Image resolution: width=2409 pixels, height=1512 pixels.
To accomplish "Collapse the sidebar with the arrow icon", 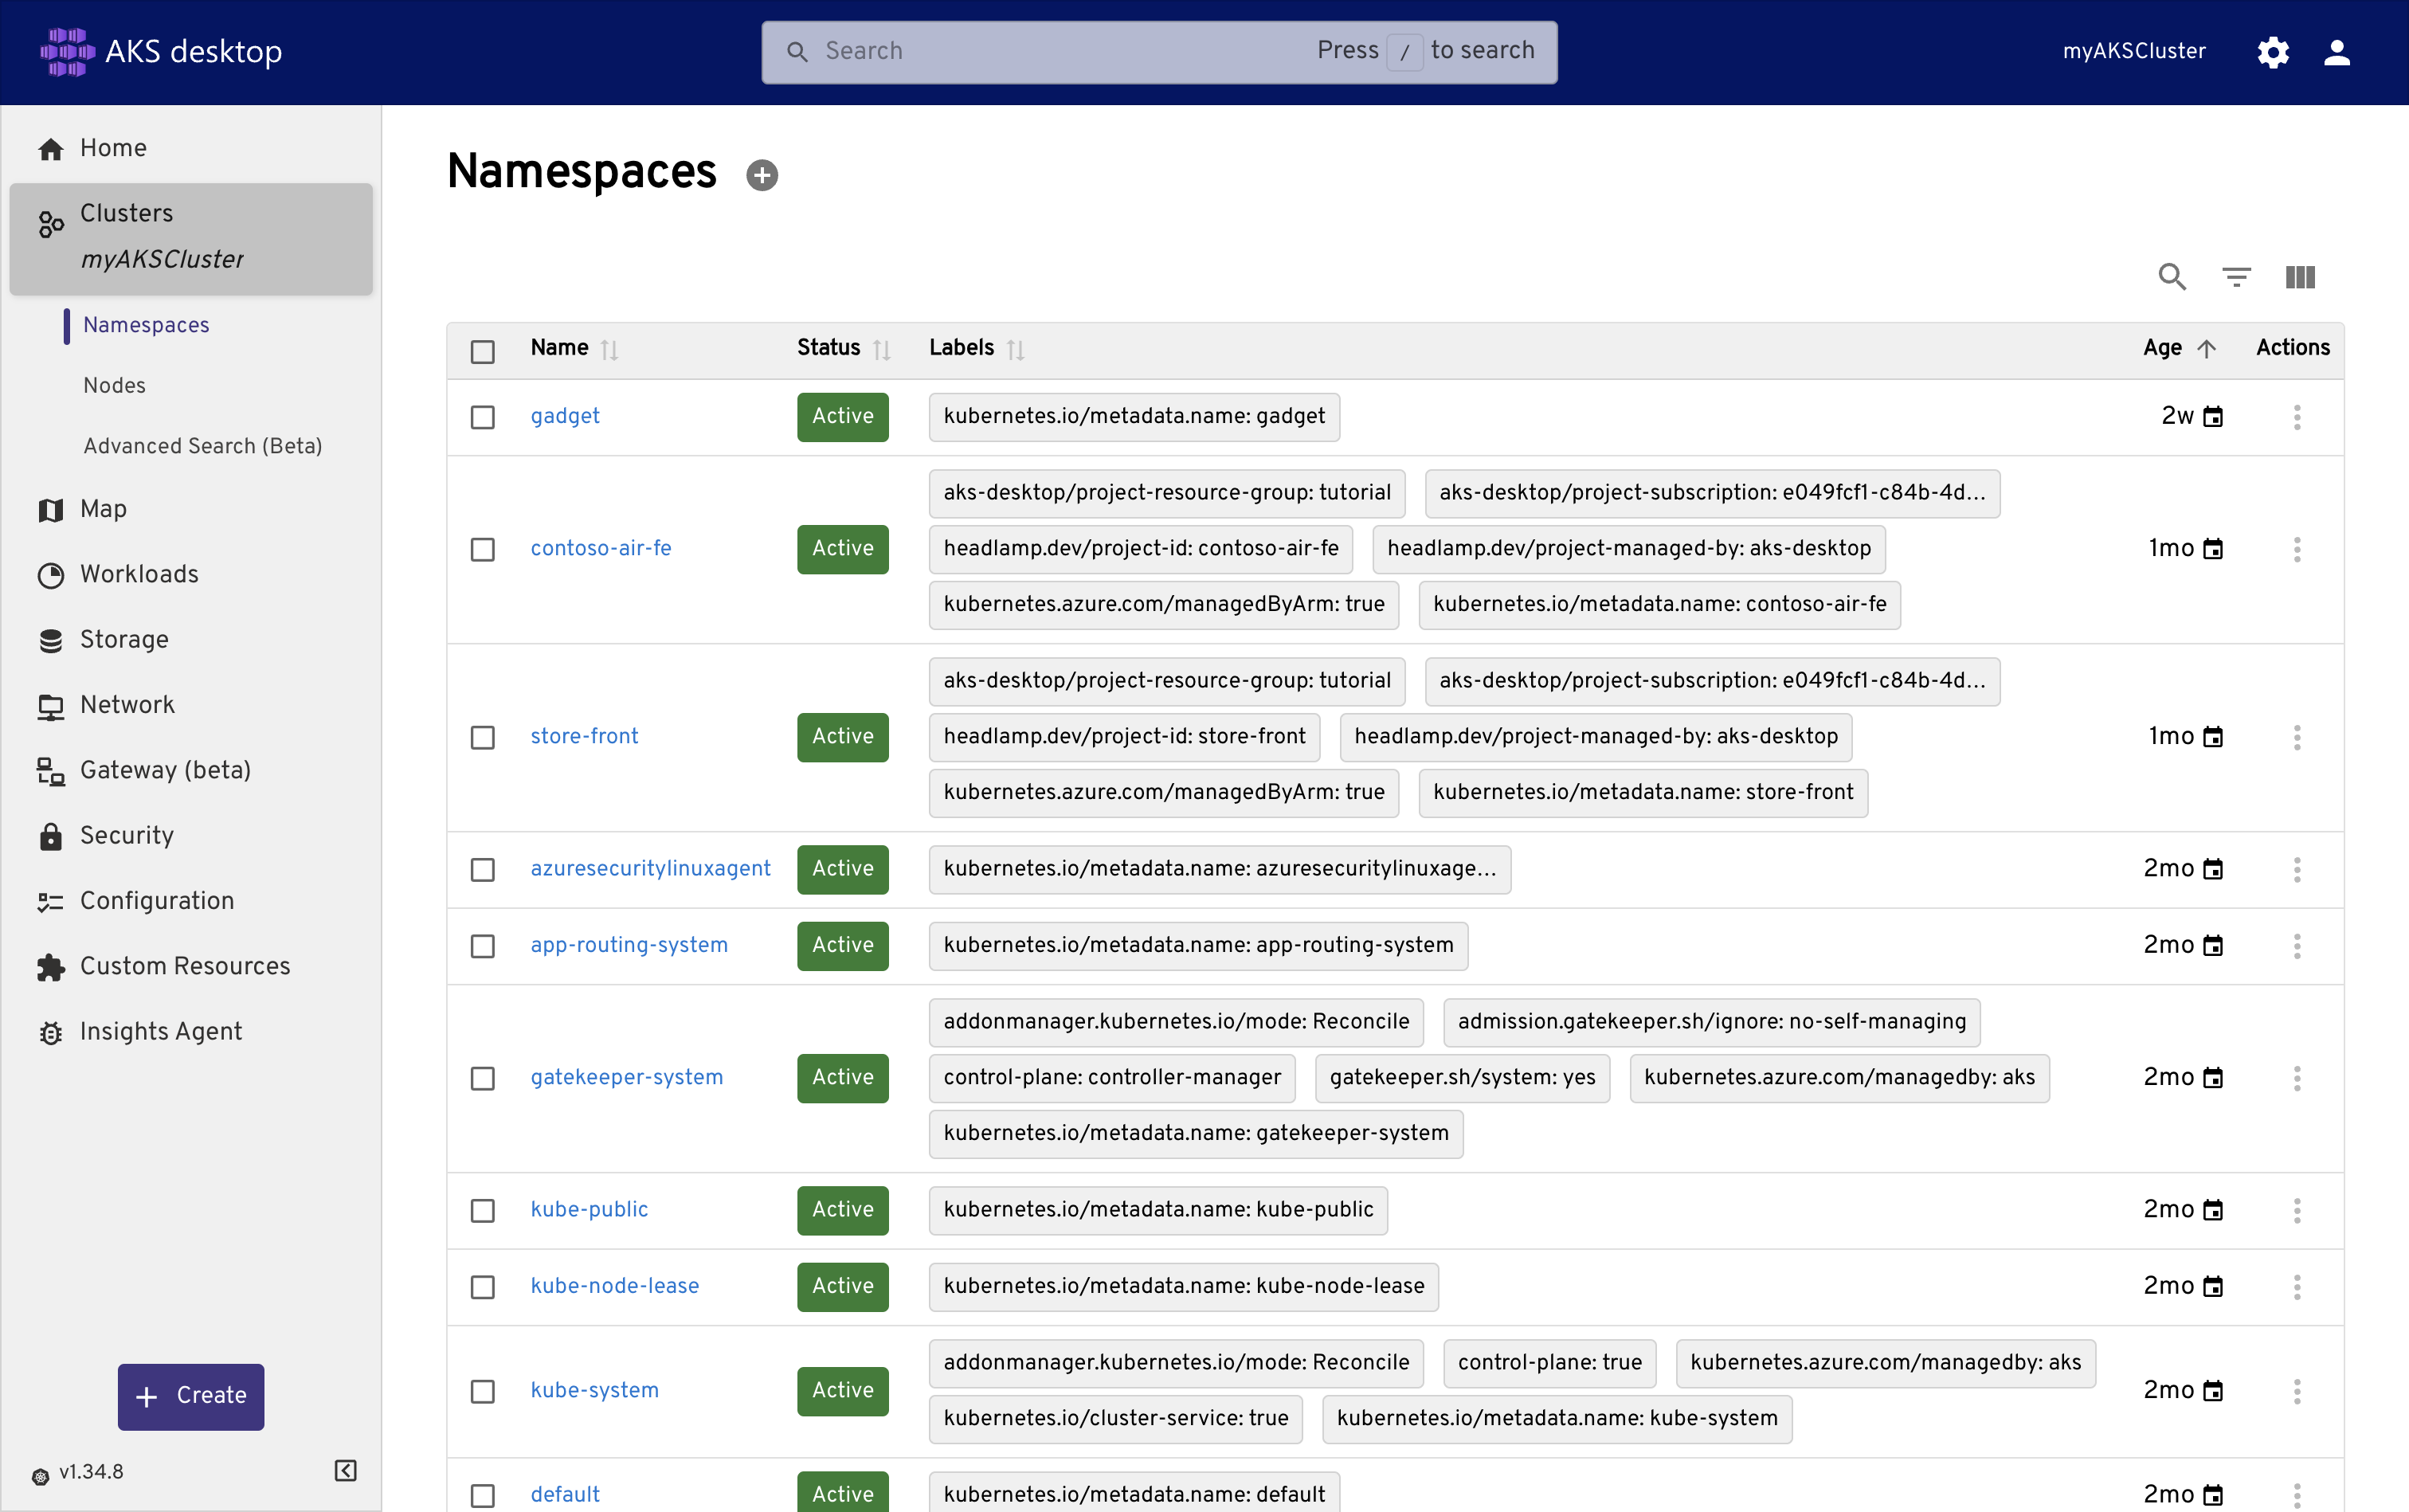I will coord(345,1470).
